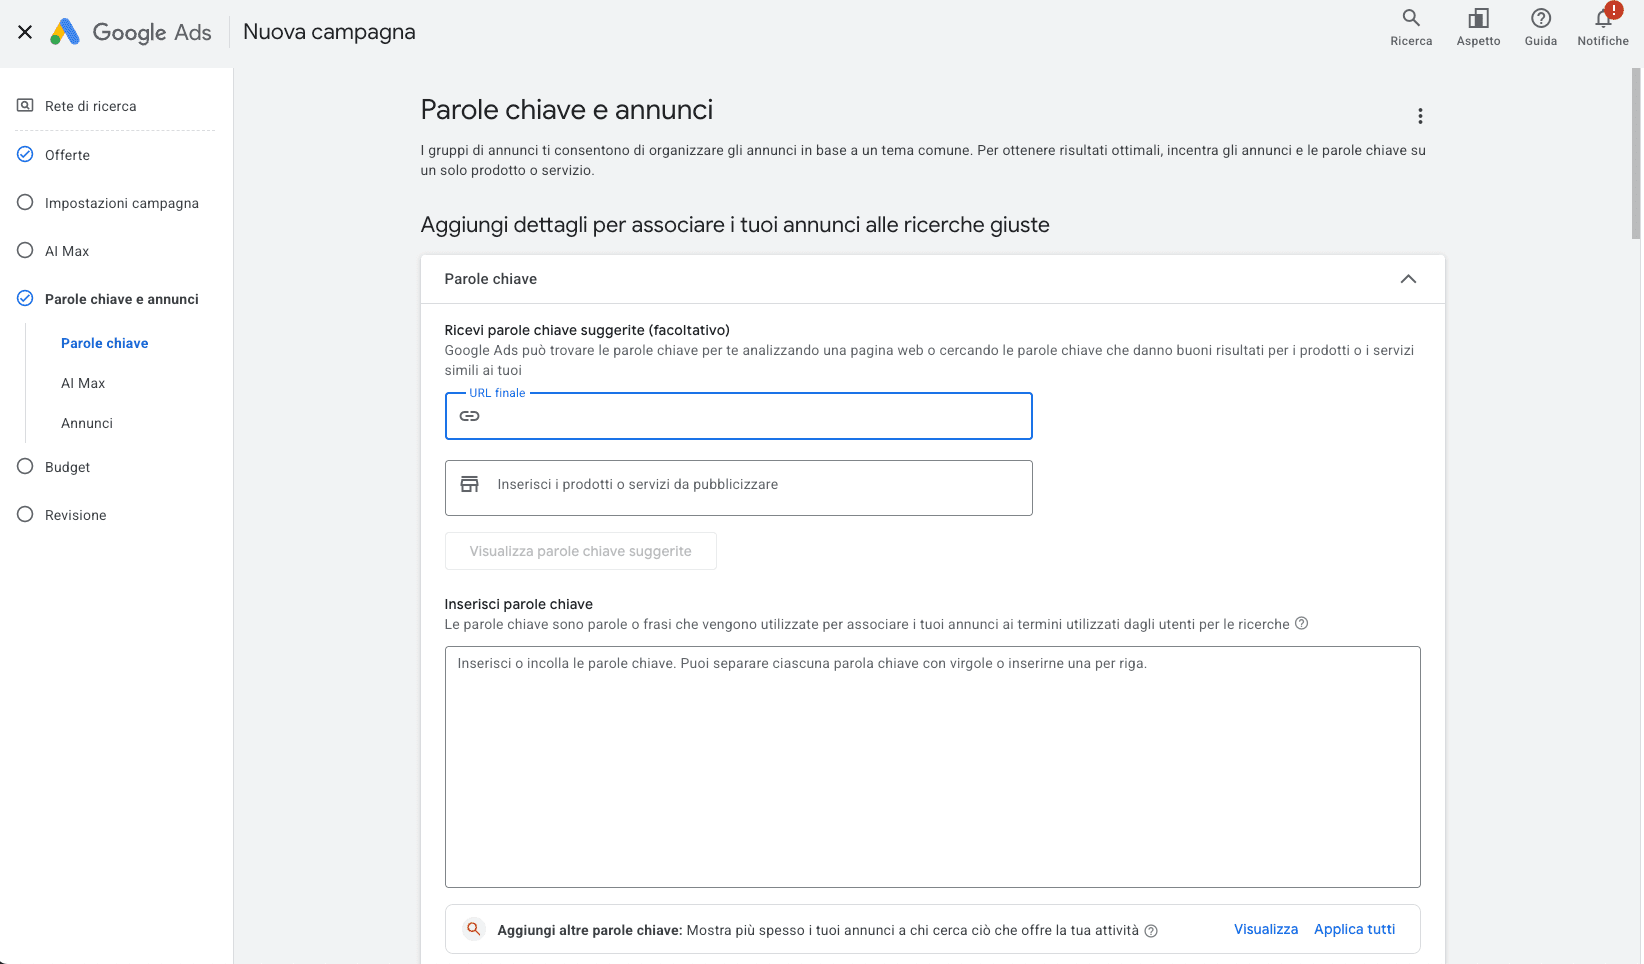Close the Nuova campagna editor

coord(25,32)
